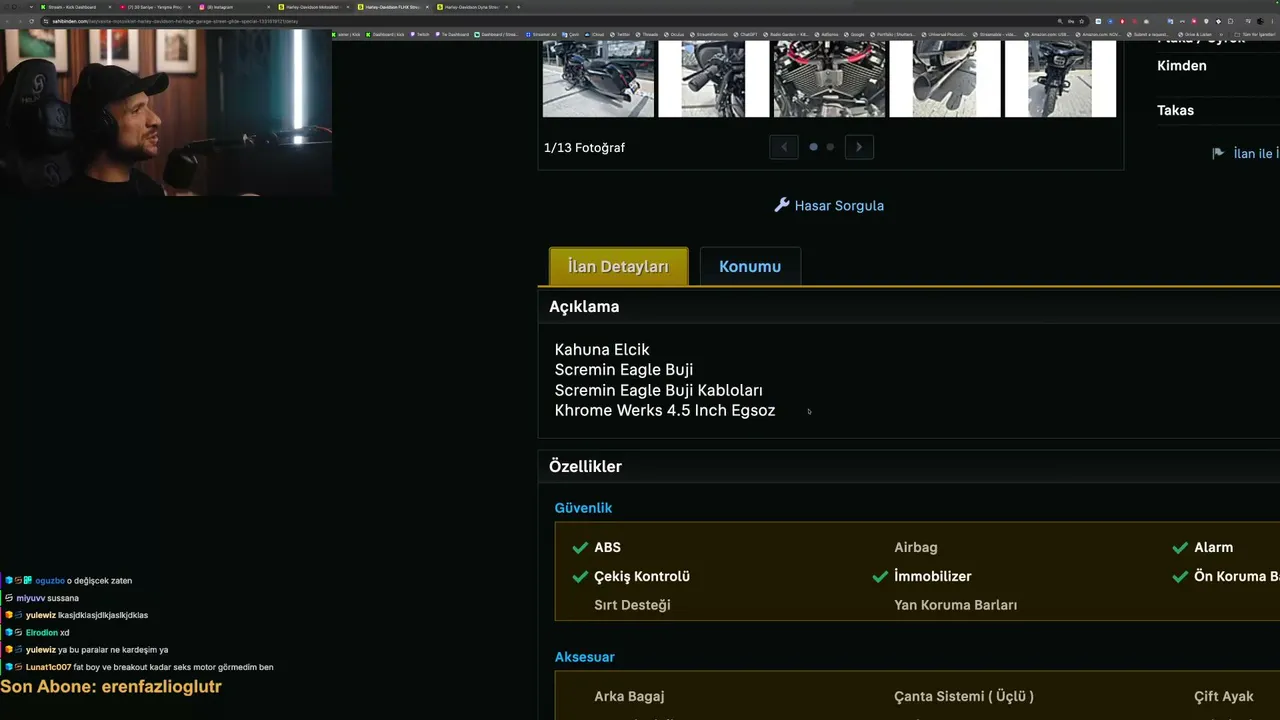Click the Airbag feature label
Screen dimensions: 1280x720
pyautogui.click(x=916, y=547)
